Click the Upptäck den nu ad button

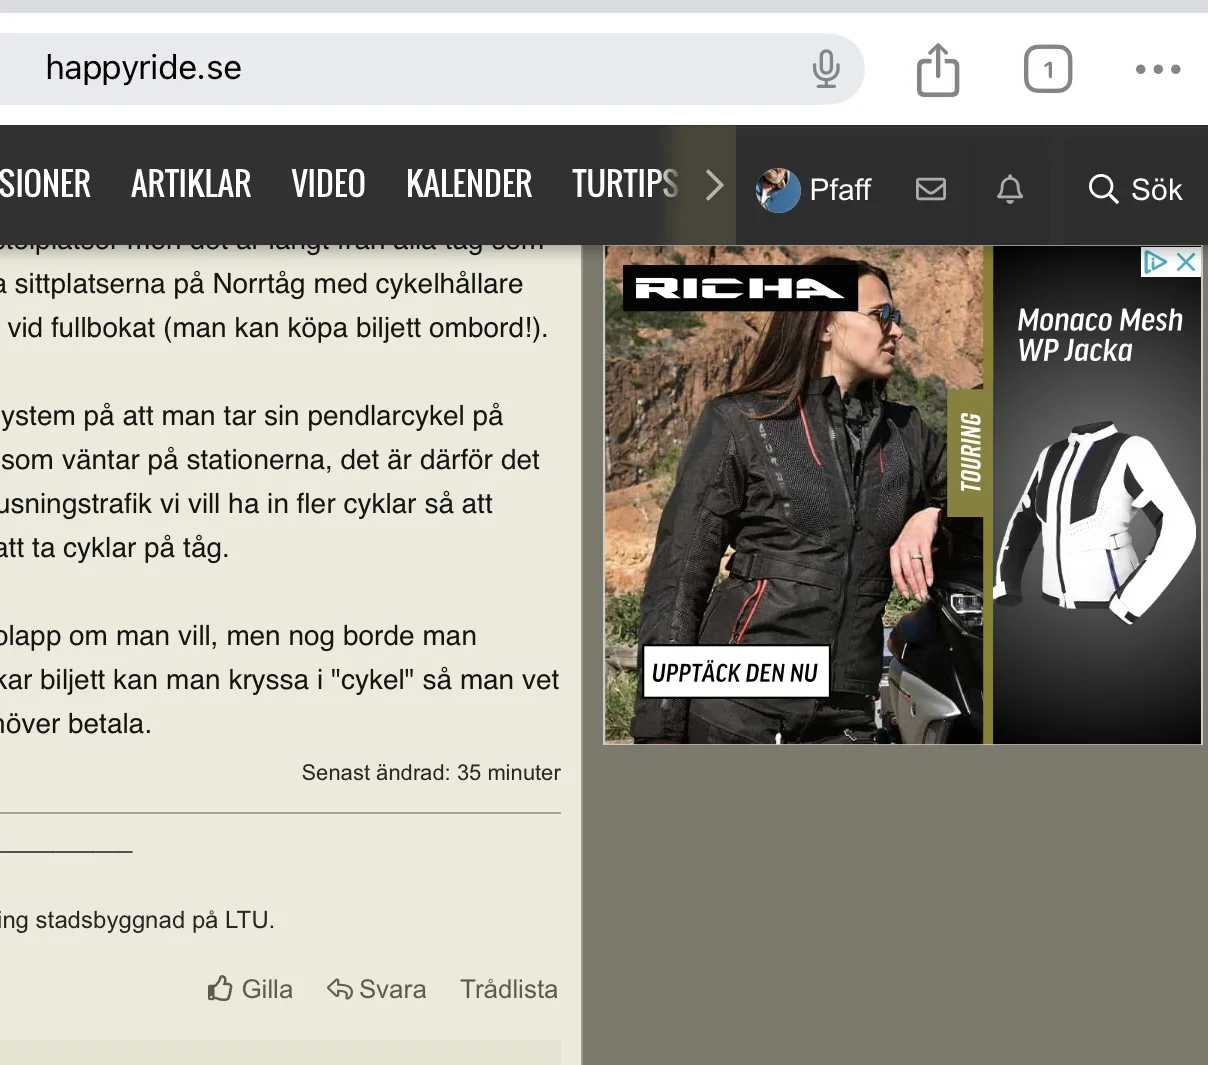point(735,673)
